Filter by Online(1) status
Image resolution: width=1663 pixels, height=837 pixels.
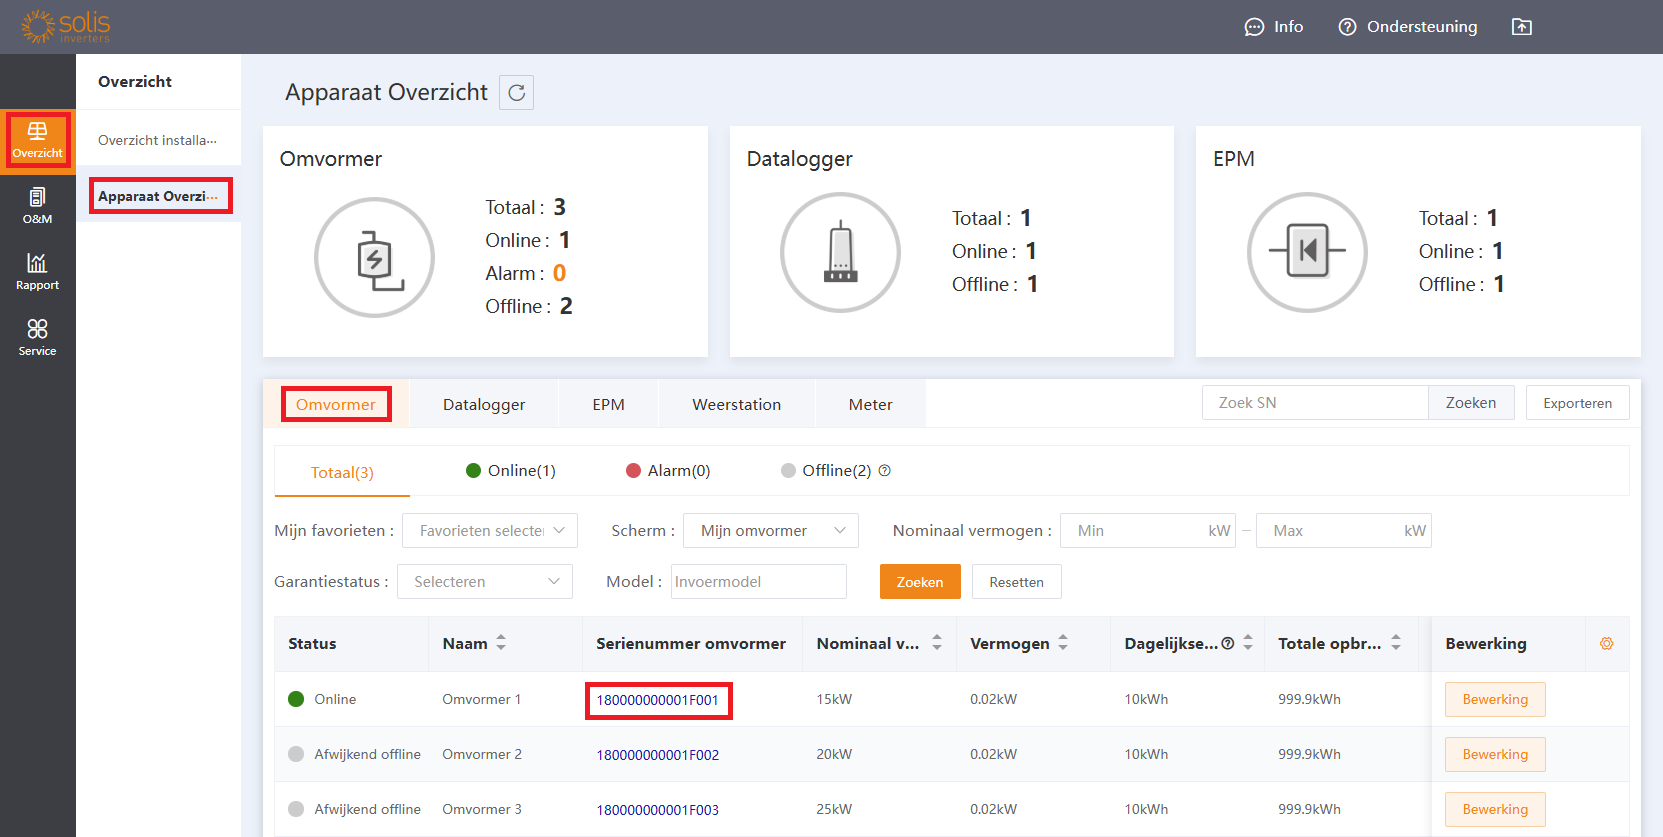(x=511, y=471)
